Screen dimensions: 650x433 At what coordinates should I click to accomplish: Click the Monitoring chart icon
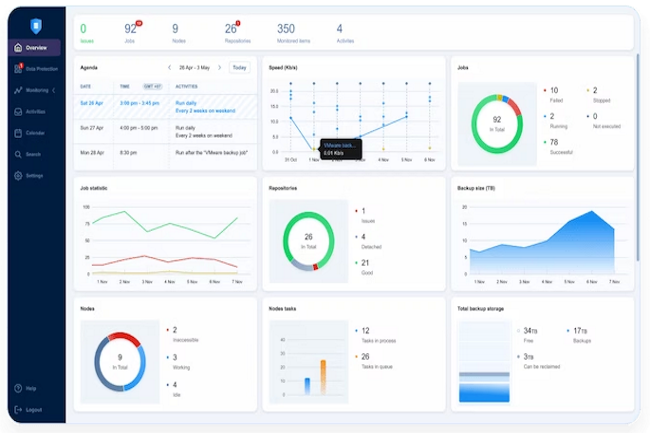pyautogui.click(x=19, y=90)
